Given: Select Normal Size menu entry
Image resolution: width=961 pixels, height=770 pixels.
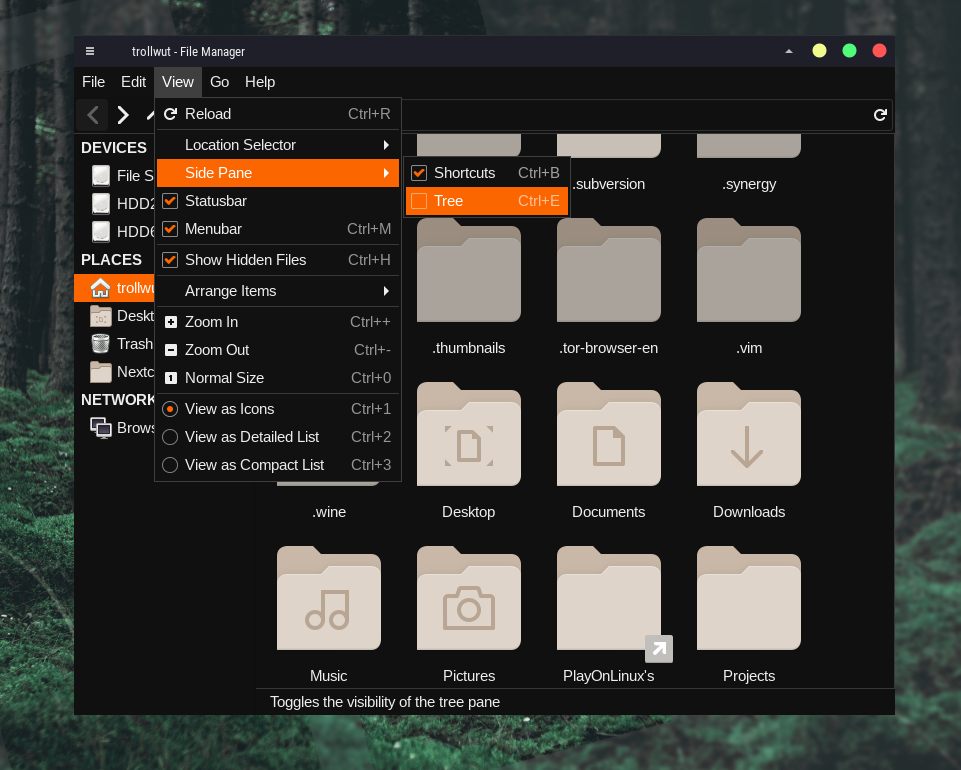Looking at the screenshot, I should tap(224, 378).
